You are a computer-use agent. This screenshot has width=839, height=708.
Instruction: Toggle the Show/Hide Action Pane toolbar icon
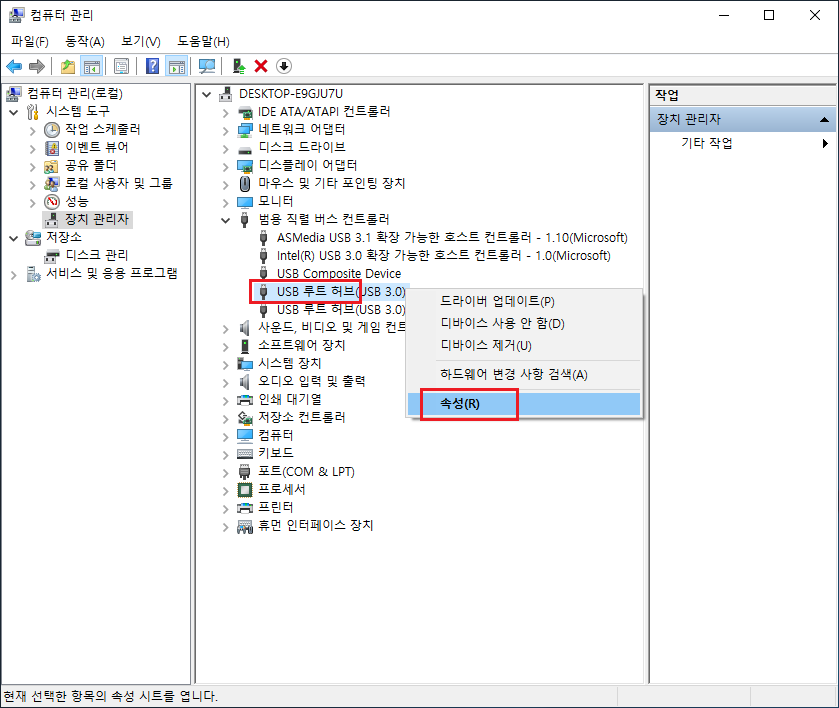click(177, 66)
